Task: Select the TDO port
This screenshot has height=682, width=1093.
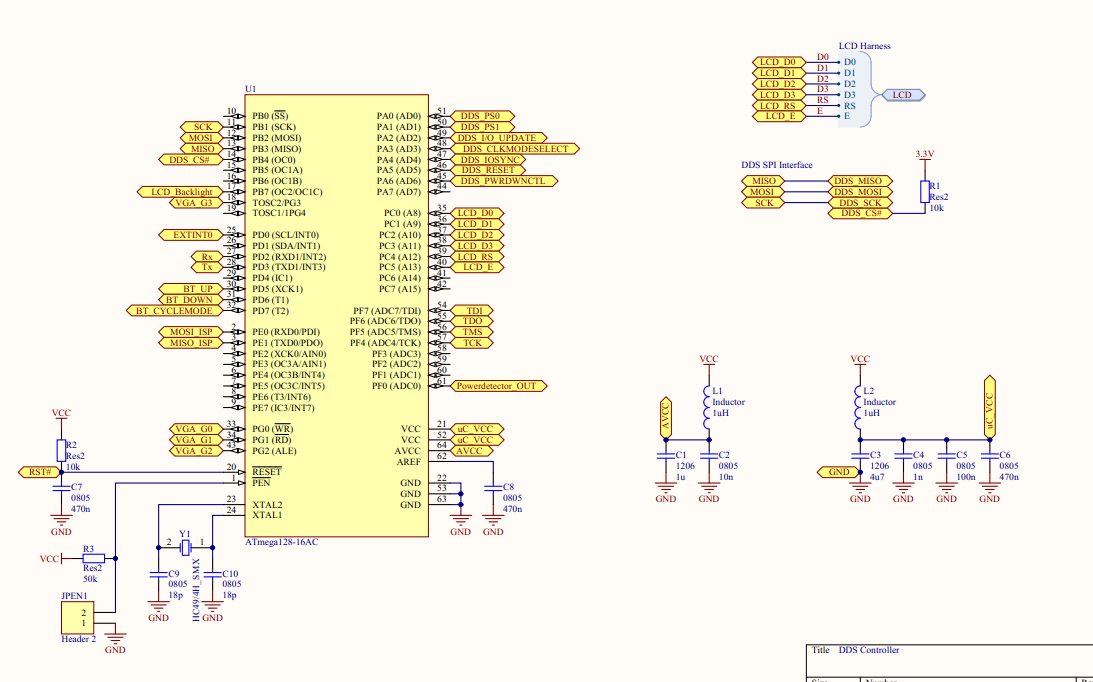Action: 472,321
